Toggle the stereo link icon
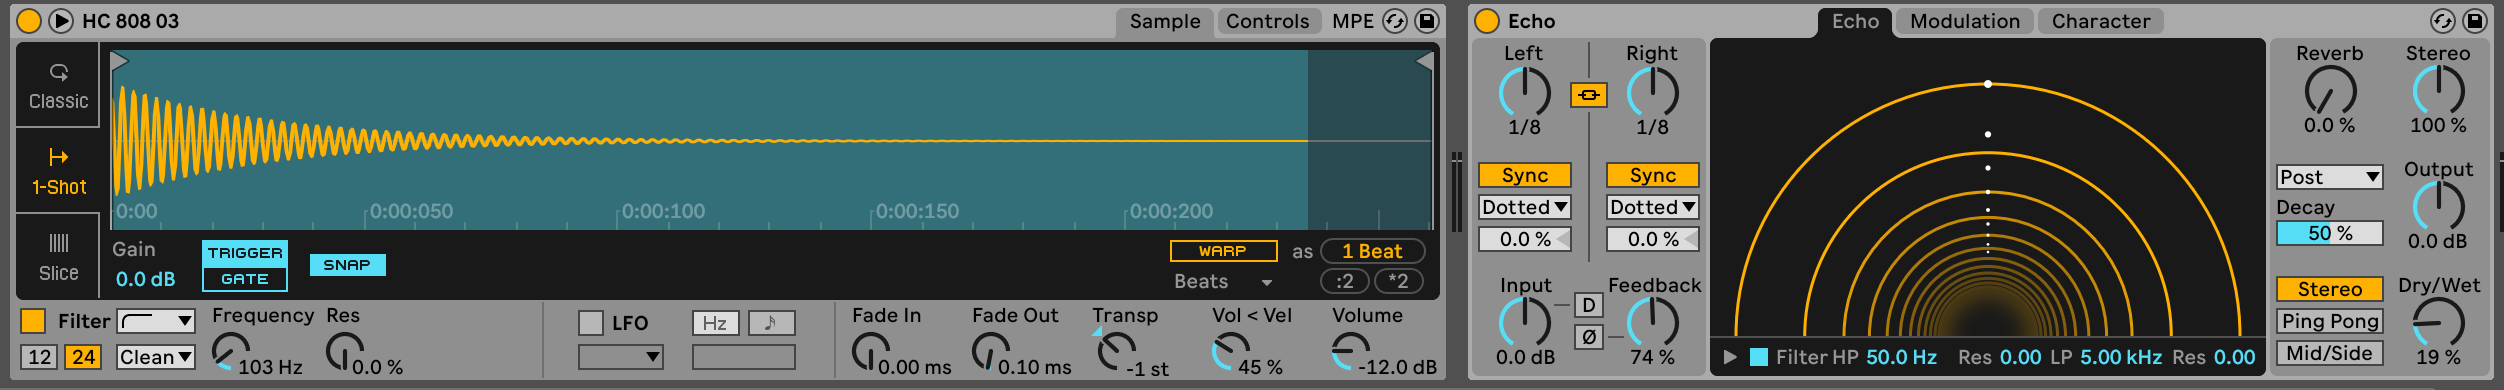Image resolution: width=2504 pixels, height=390 pixels. click(1588, 95)
